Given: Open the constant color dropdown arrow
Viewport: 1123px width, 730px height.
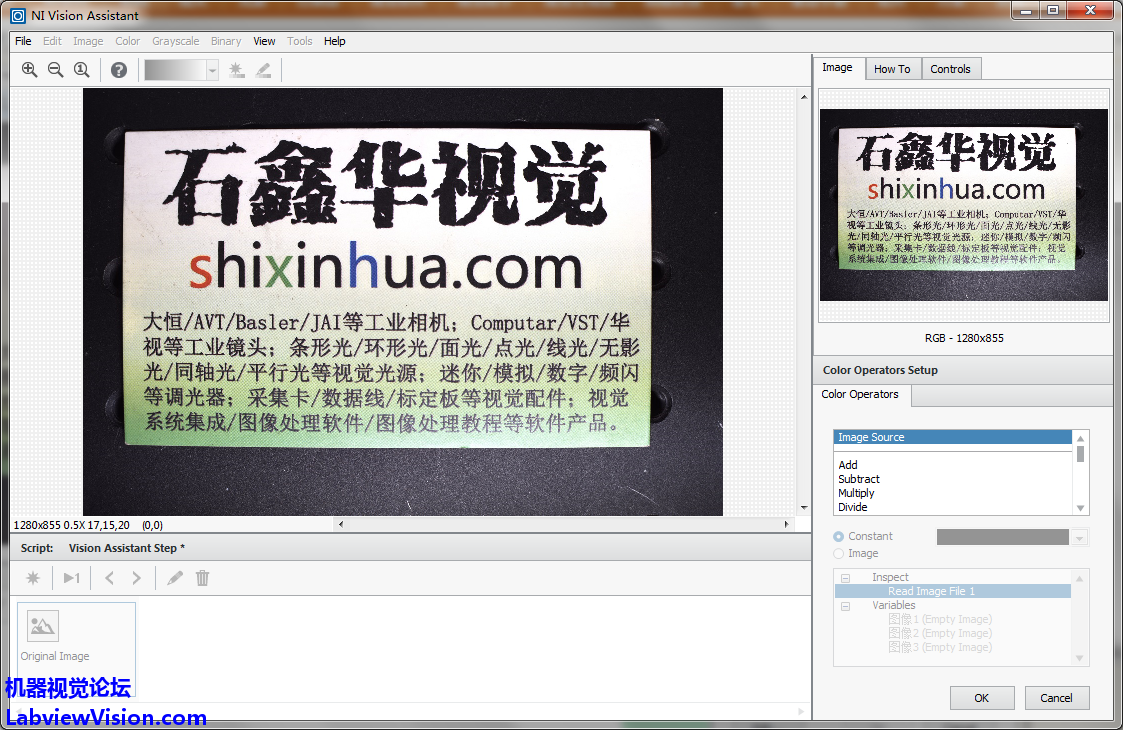Looking at the screenshot, I should 1079,538.
